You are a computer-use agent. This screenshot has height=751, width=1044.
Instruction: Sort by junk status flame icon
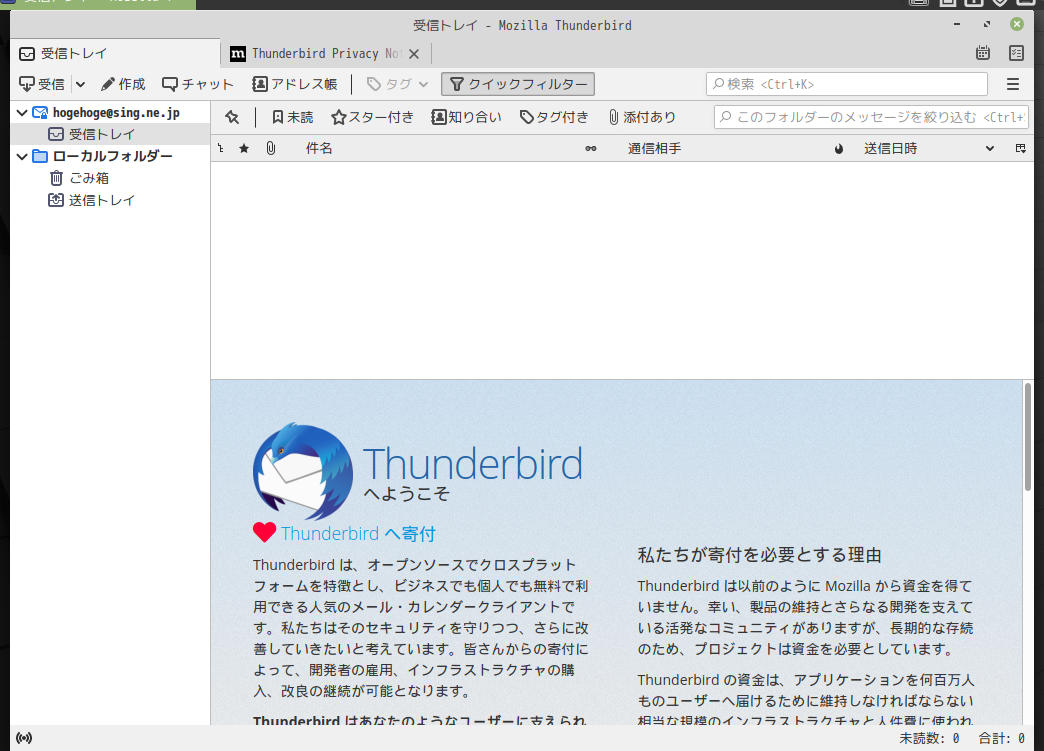click(x=839, y=148)
